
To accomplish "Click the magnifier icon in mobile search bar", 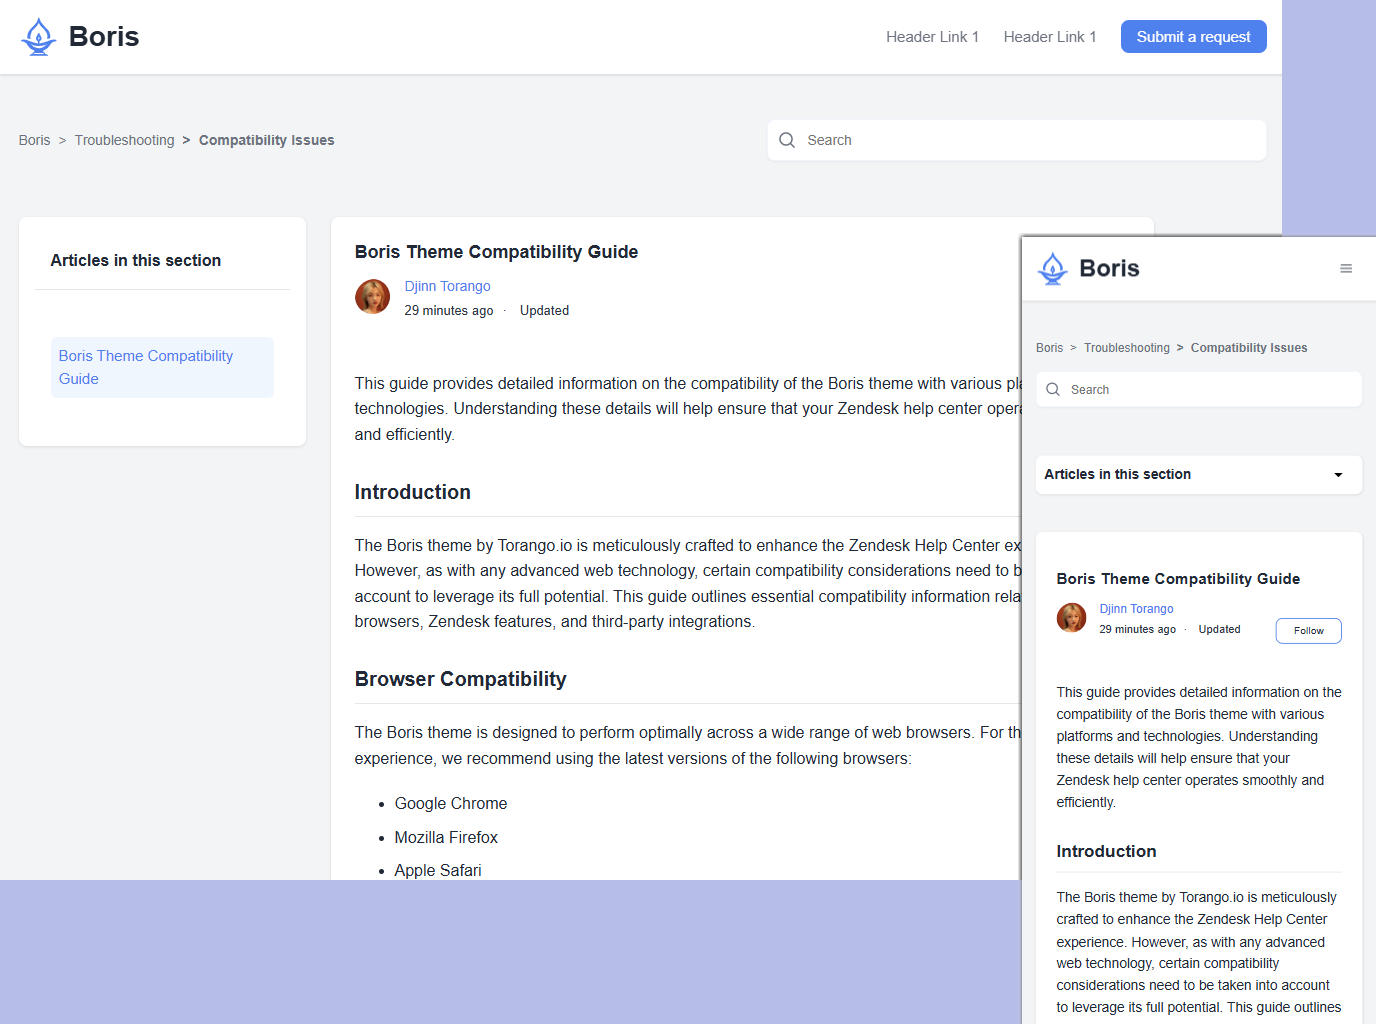I will click(1053, 390).
